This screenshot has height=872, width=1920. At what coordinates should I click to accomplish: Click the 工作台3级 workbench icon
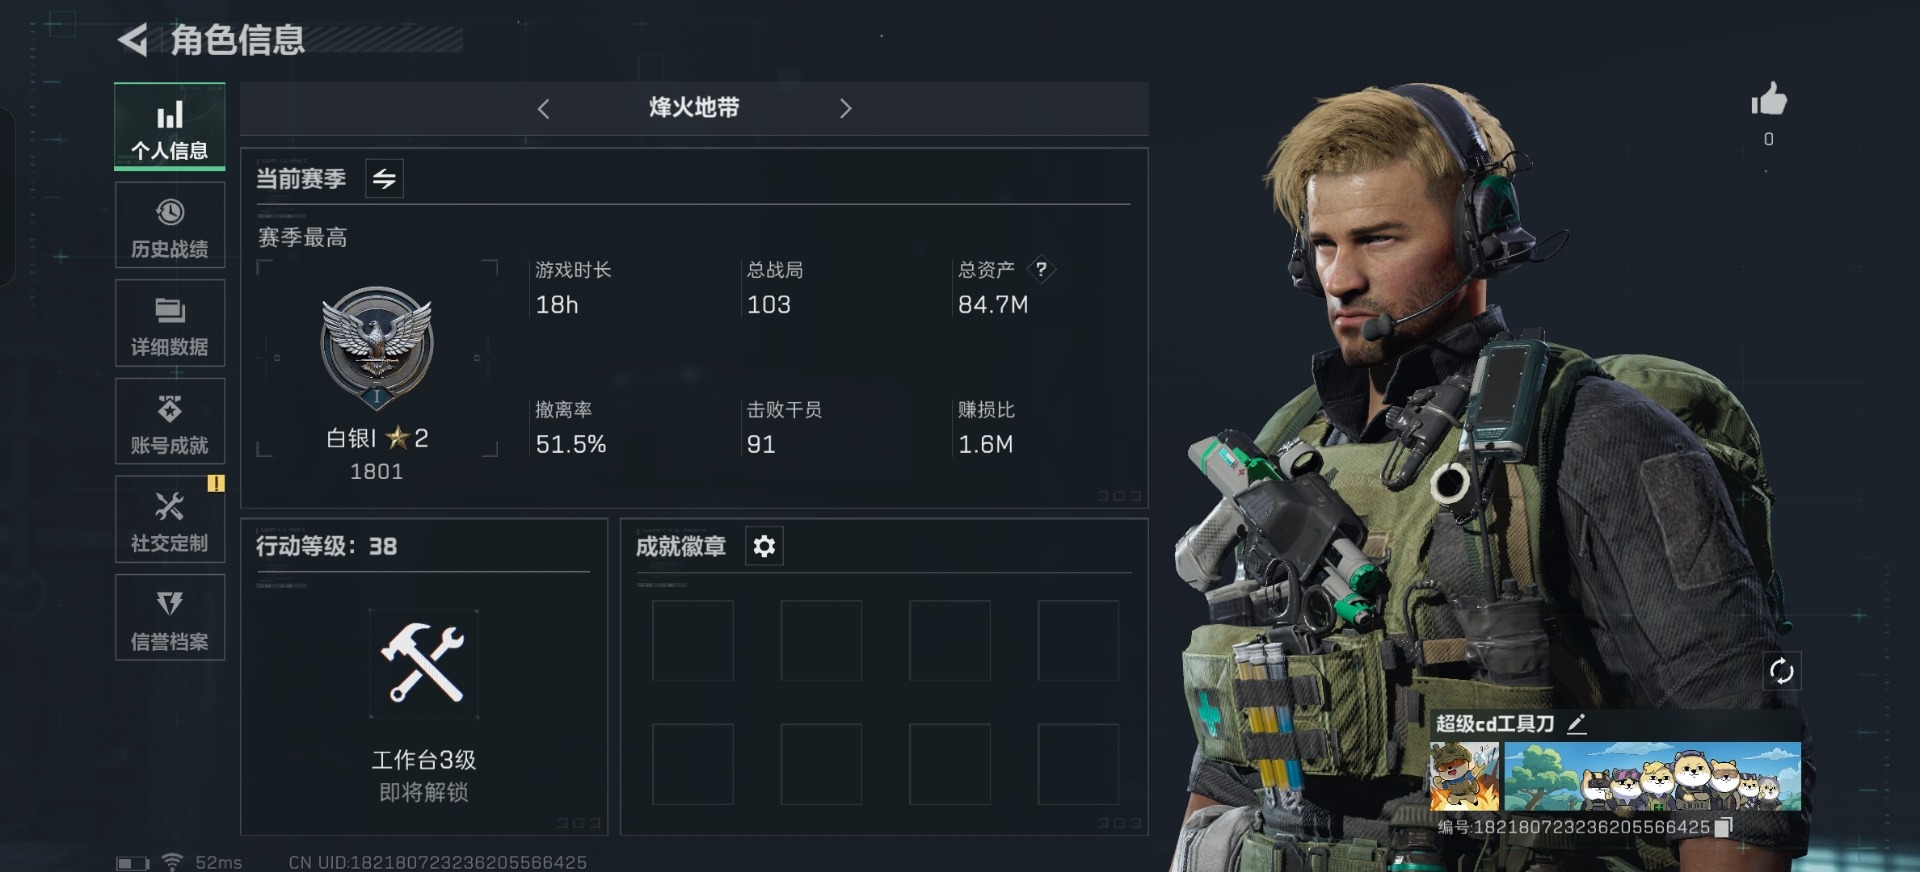click(x=423, y=663)
